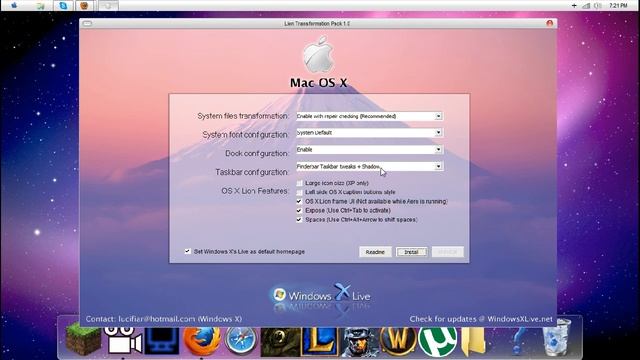Click the Contact hotmail address text
This screenshot has width=640, height=360.
164,319
